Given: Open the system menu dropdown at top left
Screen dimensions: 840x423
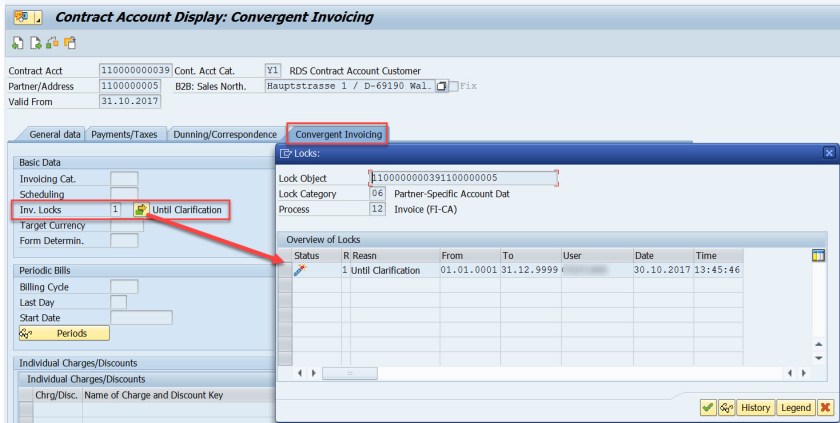Looking at the screenshot, I should [26, 17].
